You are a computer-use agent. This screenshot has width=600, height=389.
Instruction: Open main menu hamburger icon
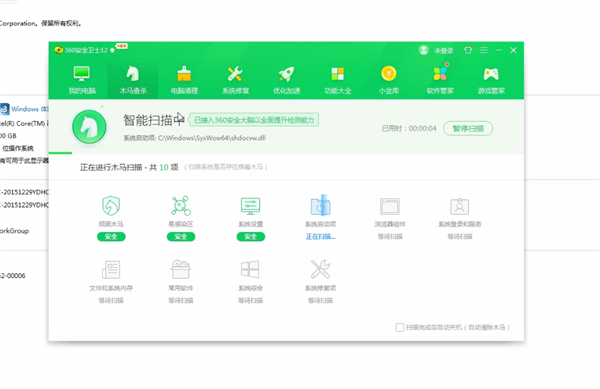pos(484,50)
